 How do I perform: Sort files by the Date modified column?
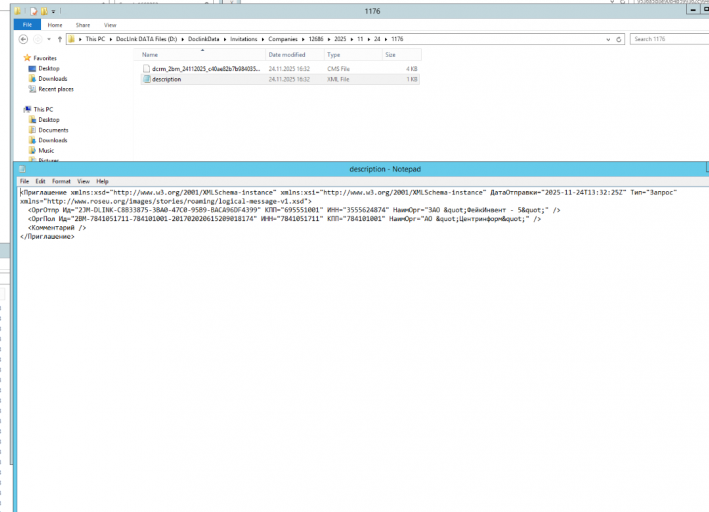point(295,55)
